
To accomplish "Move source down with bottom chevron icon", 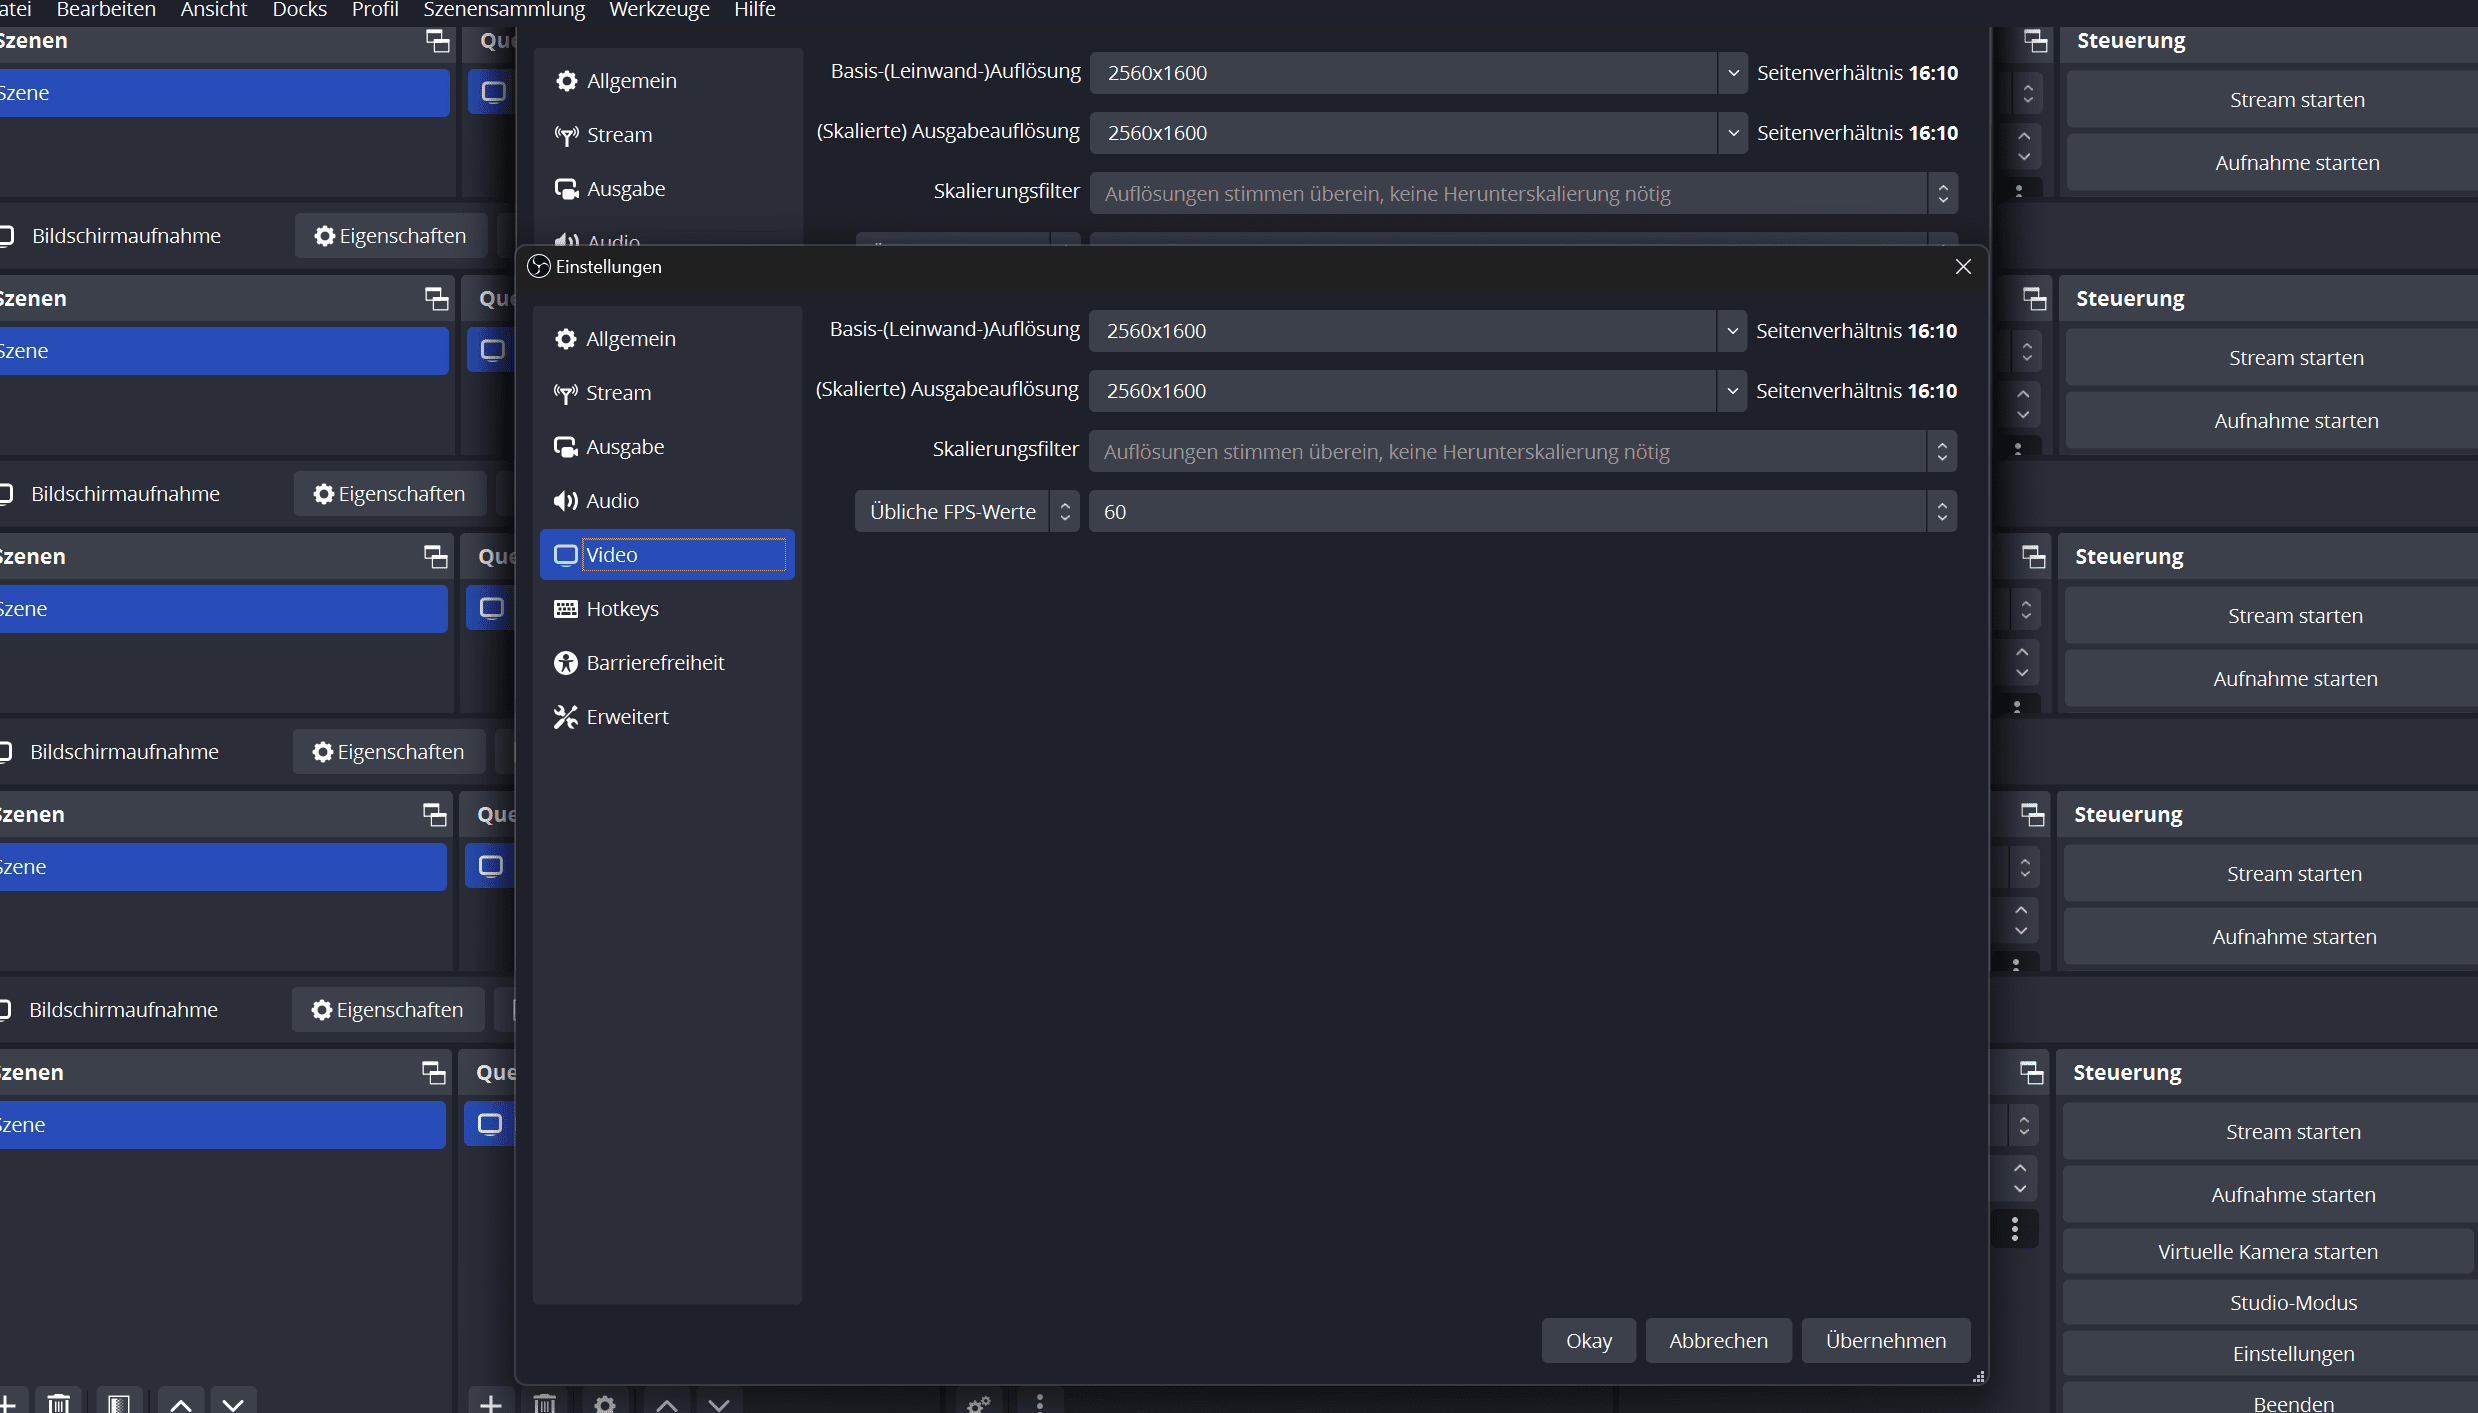I will pos(719,1403).
